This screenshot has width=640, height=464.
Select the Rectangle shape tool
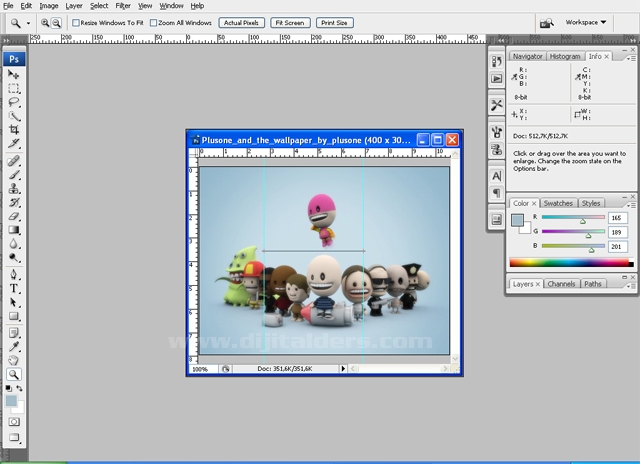[13, 316]
